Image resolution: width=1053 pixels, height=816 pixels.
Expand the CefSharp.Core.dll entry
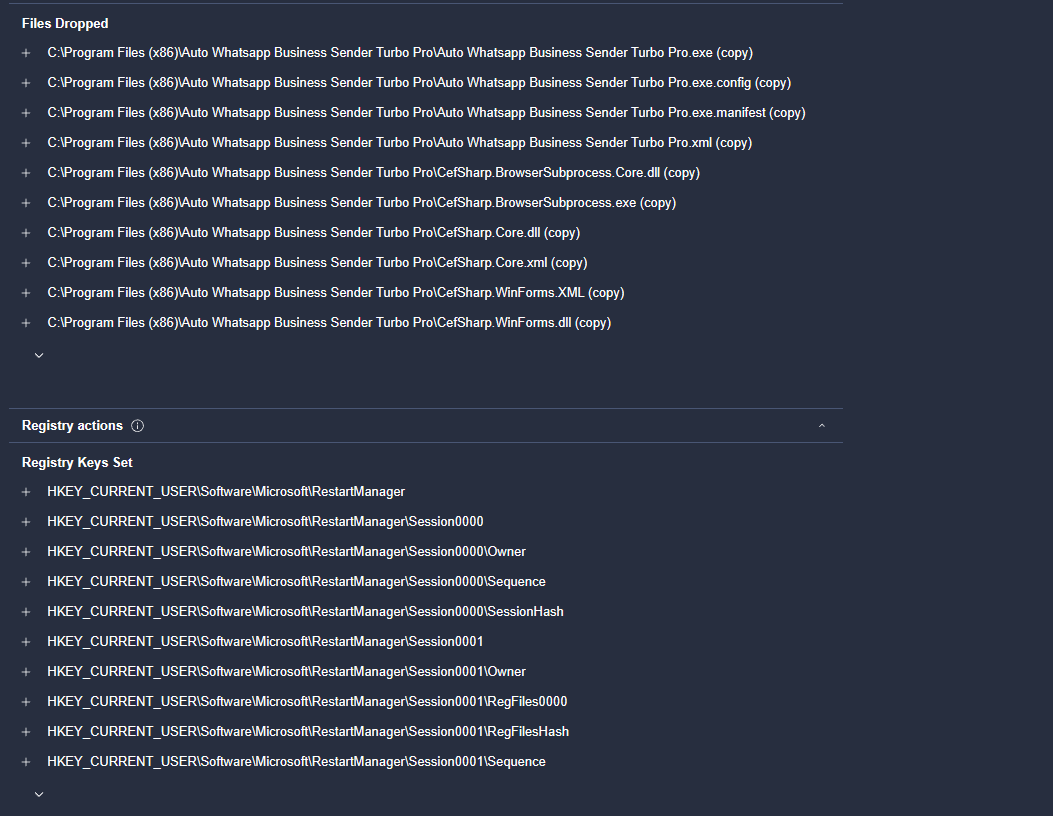click(26, 233)
